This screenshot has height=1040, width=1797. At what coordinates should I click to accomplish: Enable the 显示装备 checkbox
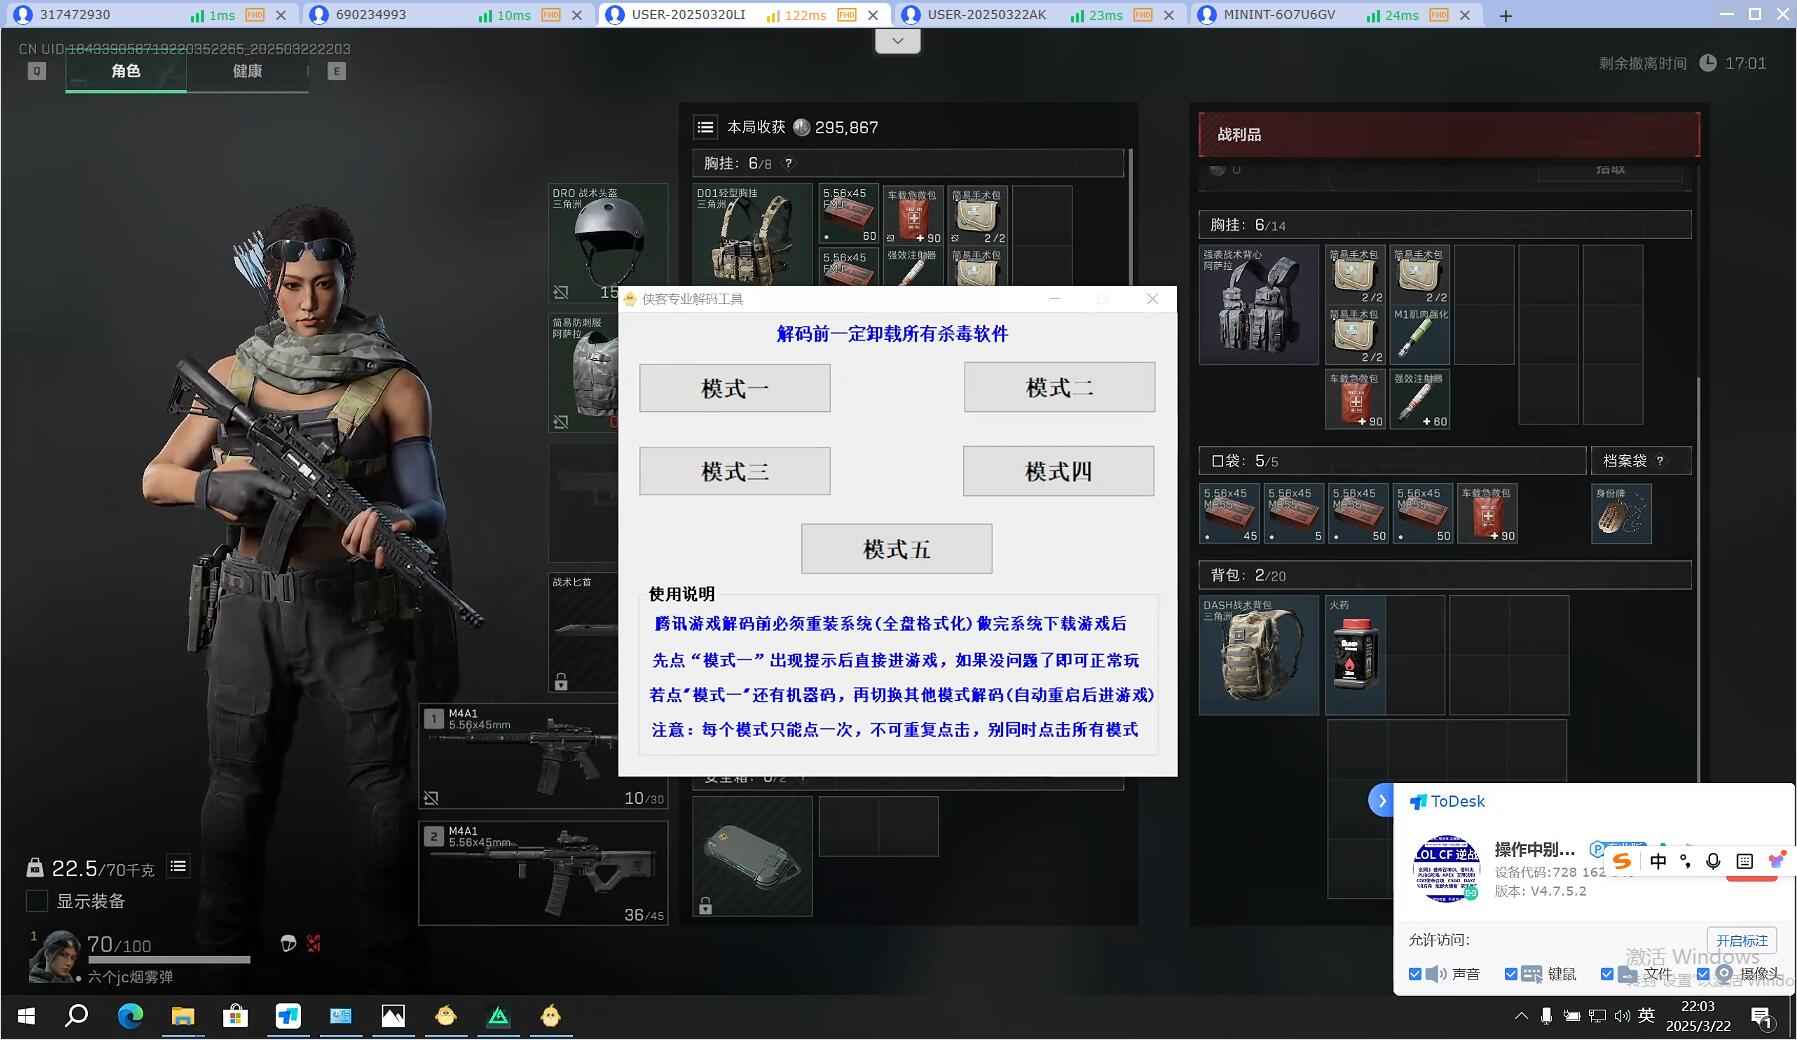tap(37, 901)
